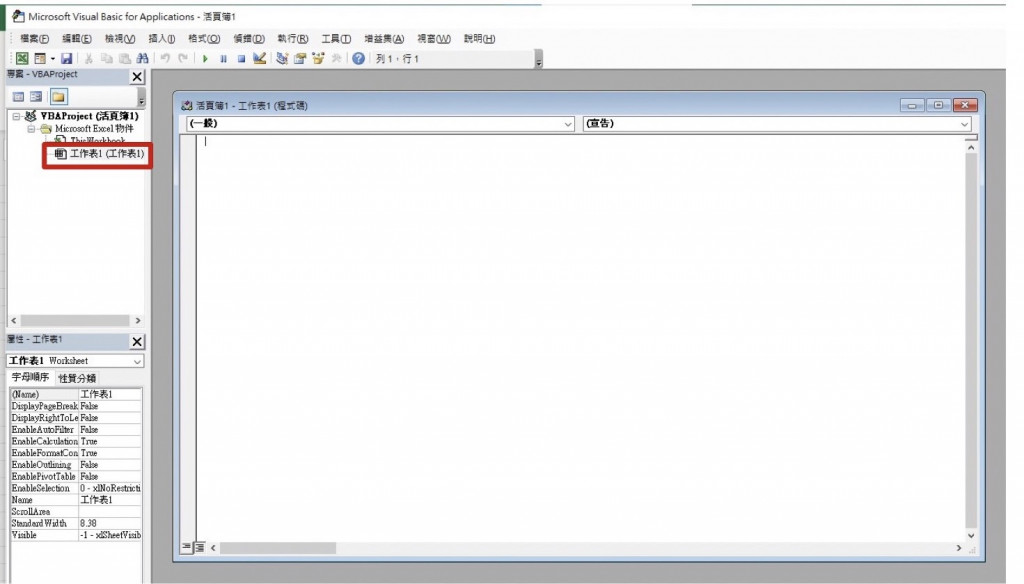Click the ScrollArea property value field
The height and width of the screenshot is (584, 1024).
(110, 511)
